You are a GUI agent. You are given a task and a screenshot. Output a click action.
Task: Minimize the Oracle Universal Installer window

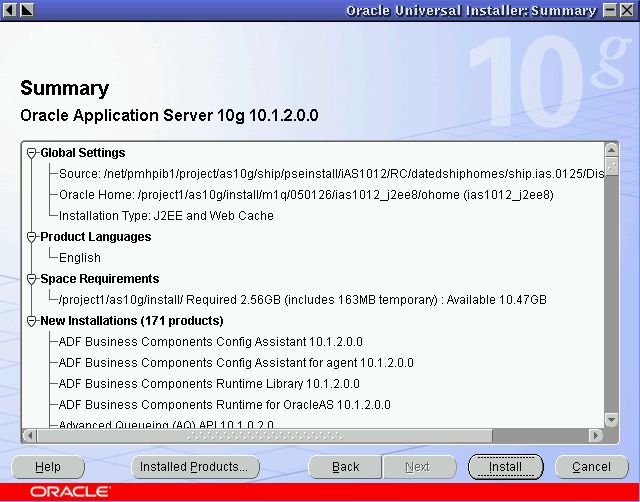(x=610, y=10)
